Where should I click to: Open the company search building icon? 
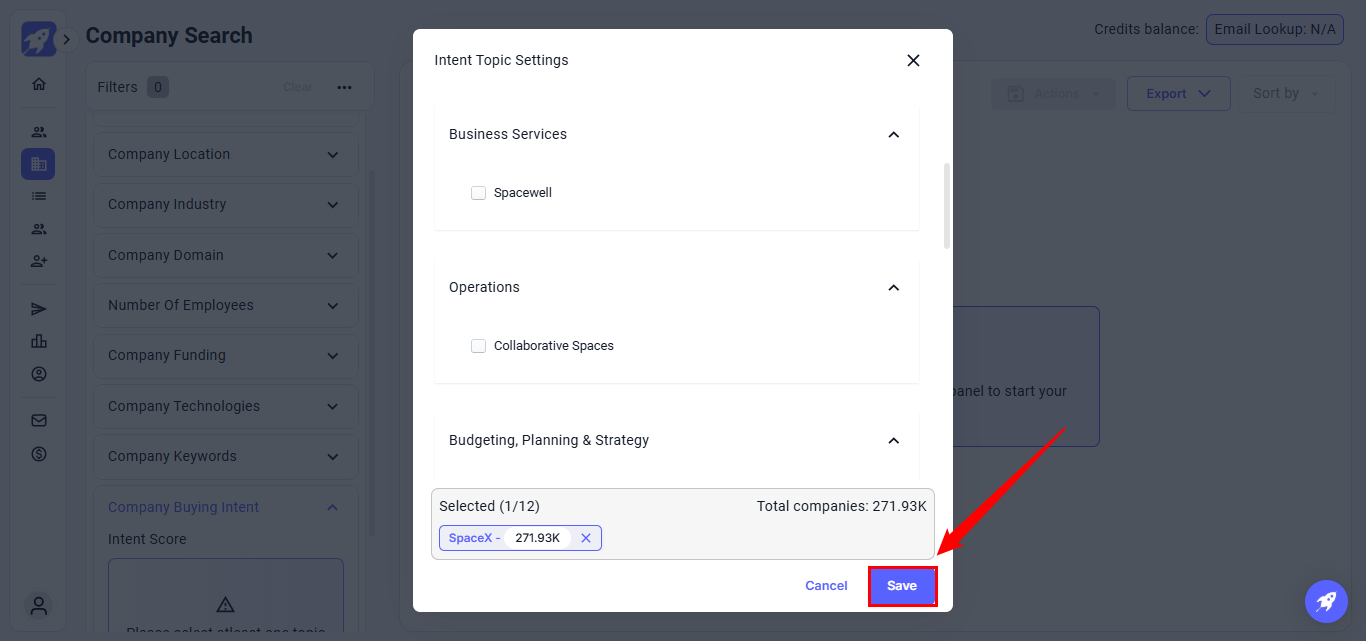39,164
